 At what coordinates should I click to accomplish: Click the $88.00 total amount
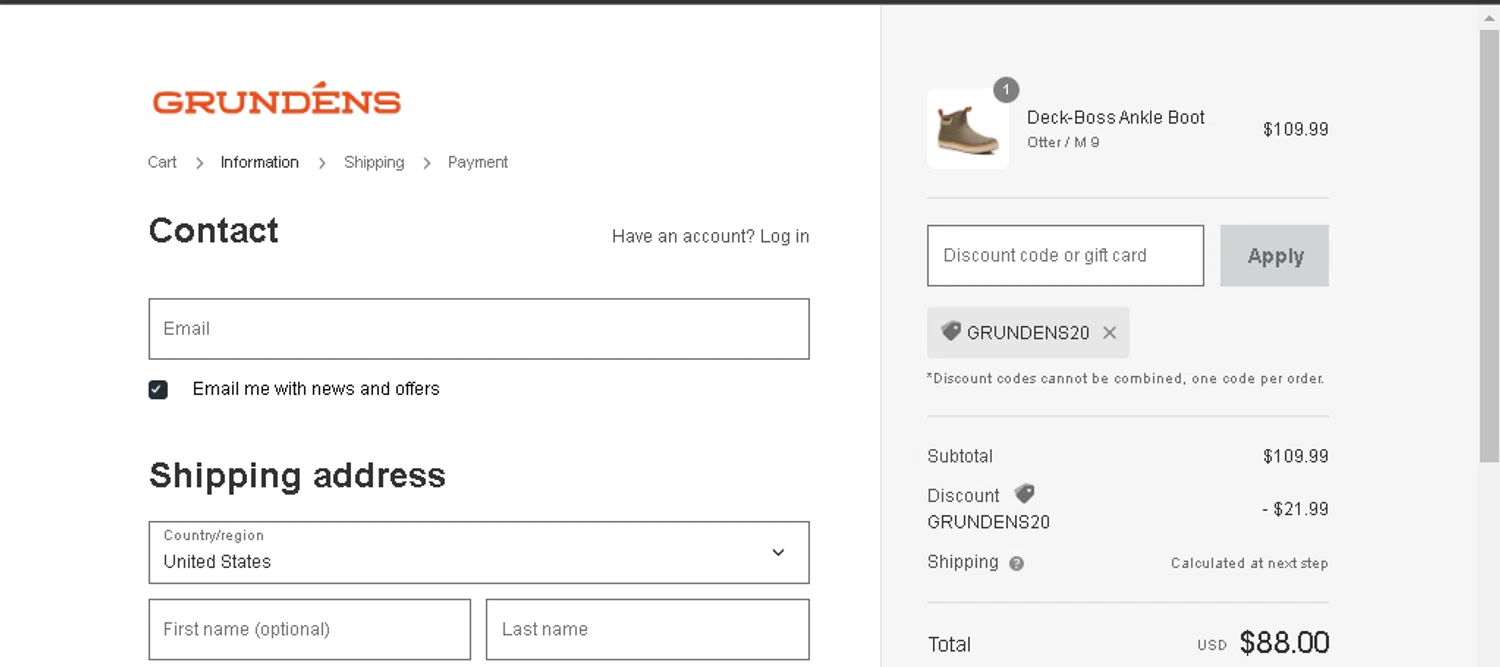(x=1285, y=642)
